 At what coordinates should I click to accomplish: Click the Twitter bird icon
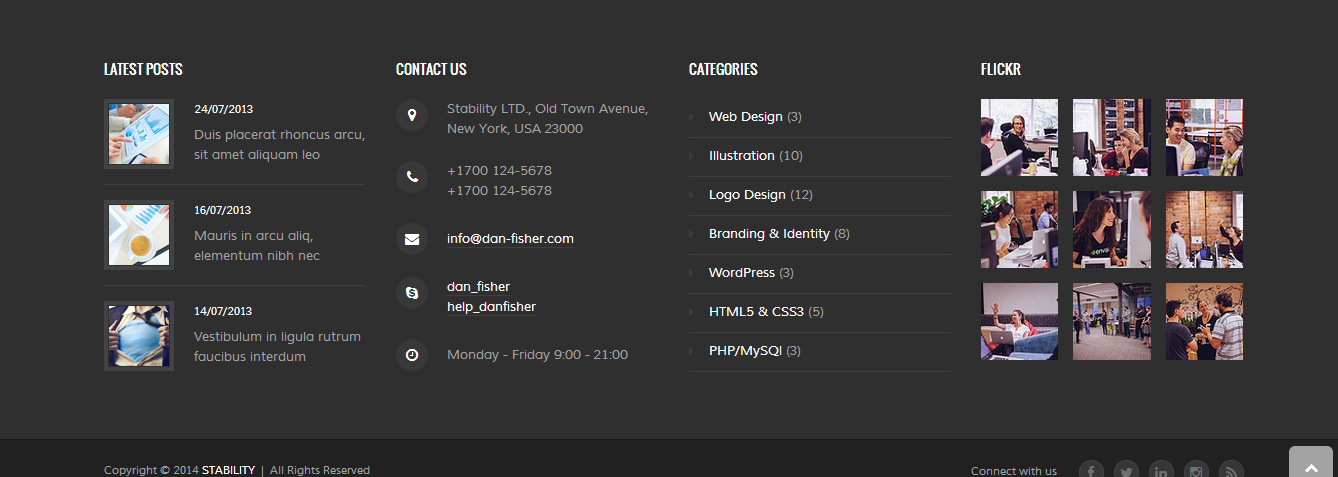(x=1126, y=471)
